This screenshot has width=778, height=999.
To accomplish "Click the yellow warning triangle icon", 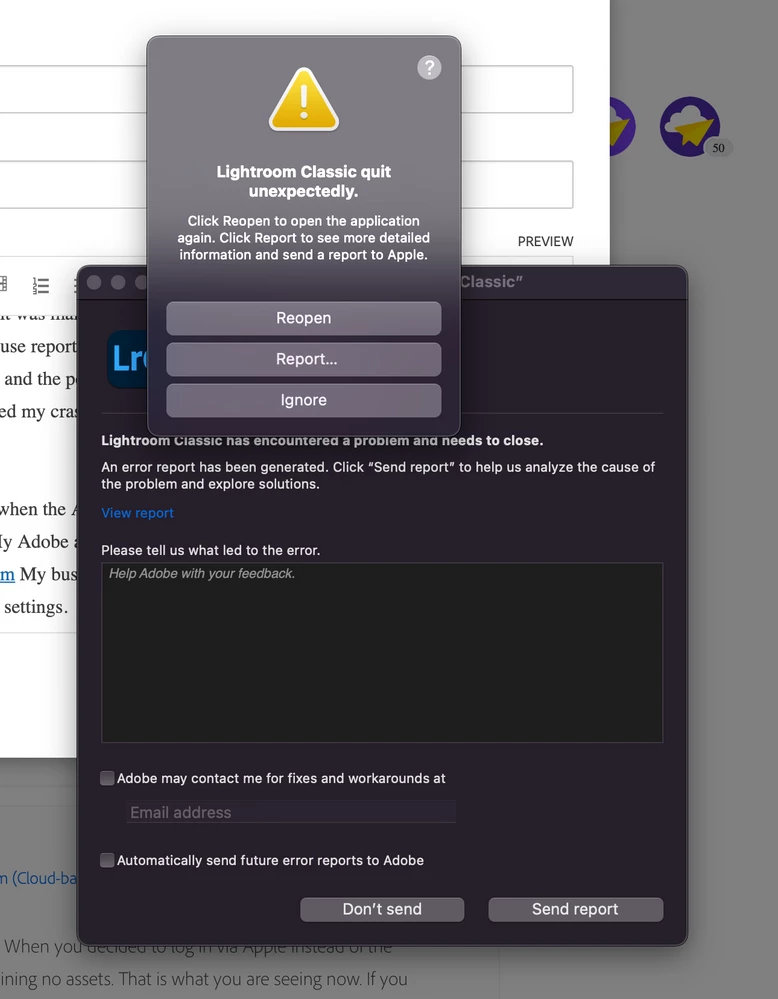I will (304, 100).
